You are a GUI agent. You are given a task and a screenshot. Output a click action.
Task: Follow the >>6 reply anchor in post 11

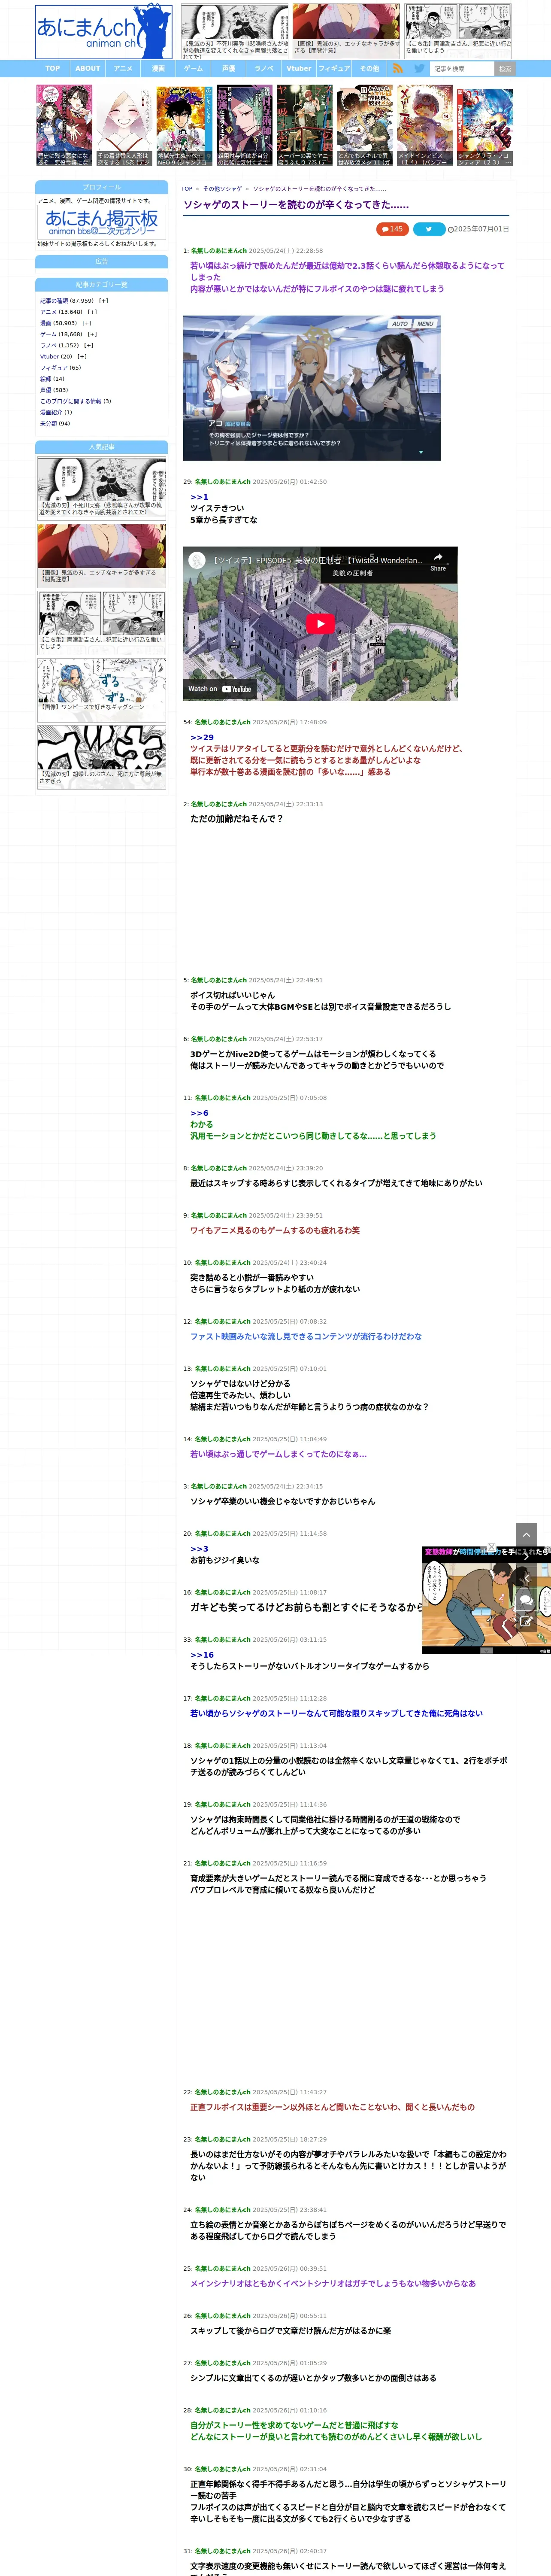200,1113
